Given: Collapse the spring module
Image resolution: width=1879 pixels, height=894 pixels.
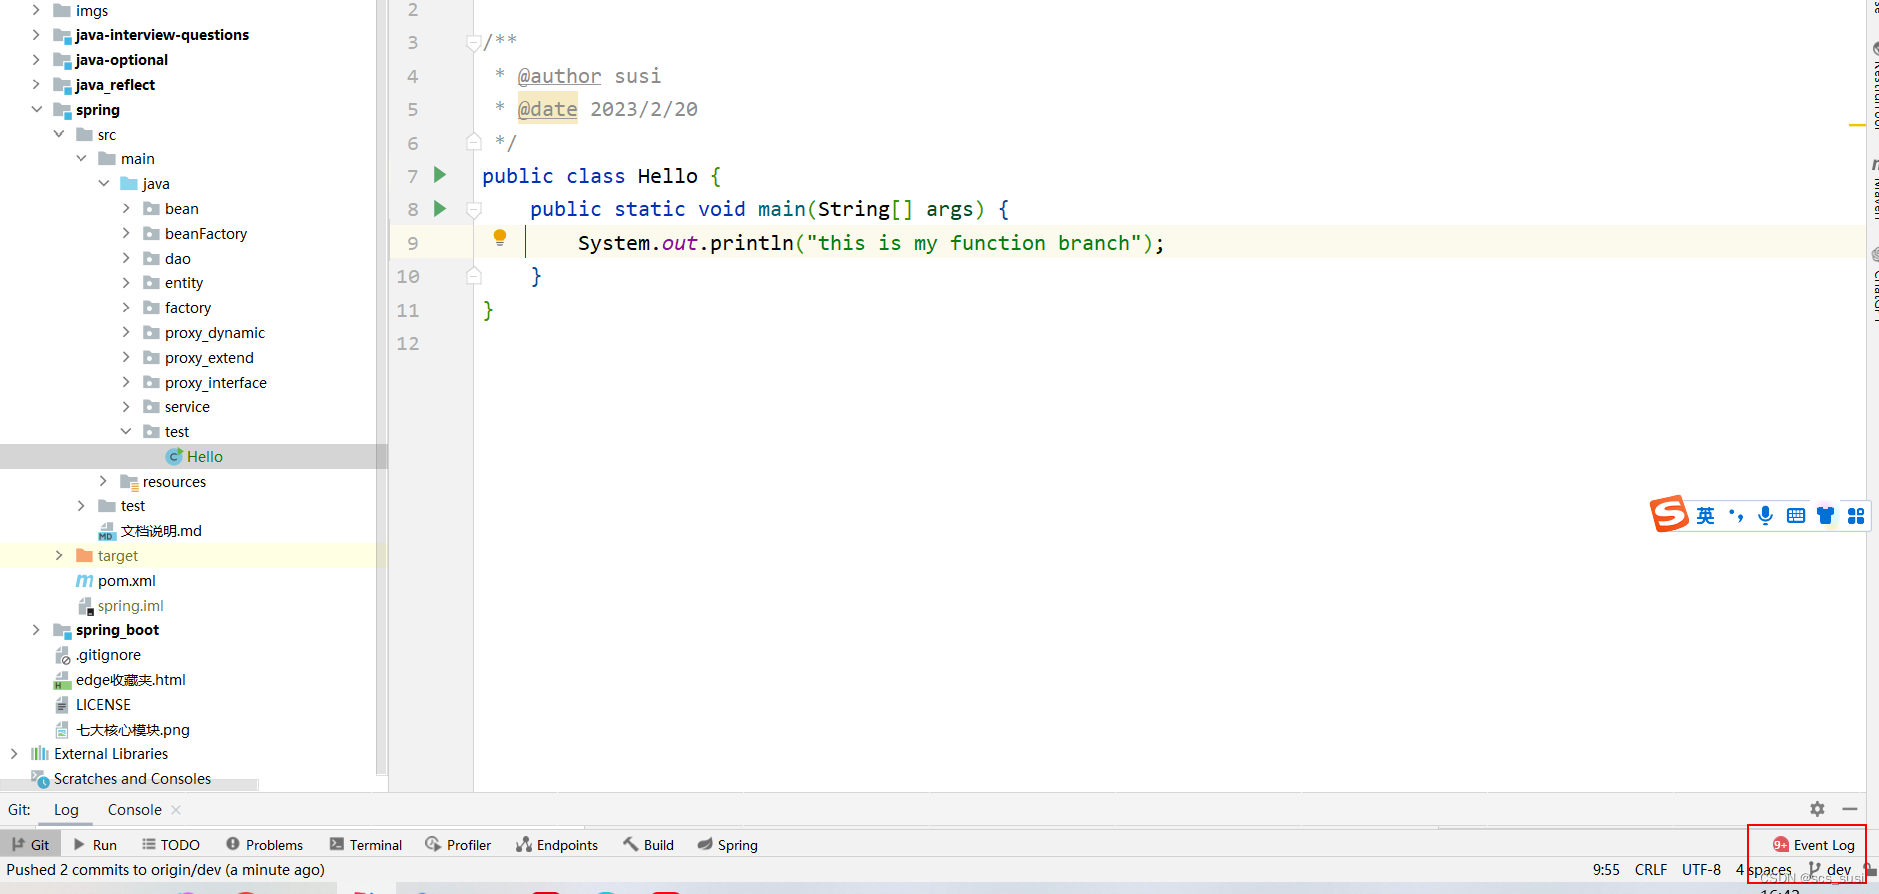Looking at the screenshot, I should coord(36,110).
